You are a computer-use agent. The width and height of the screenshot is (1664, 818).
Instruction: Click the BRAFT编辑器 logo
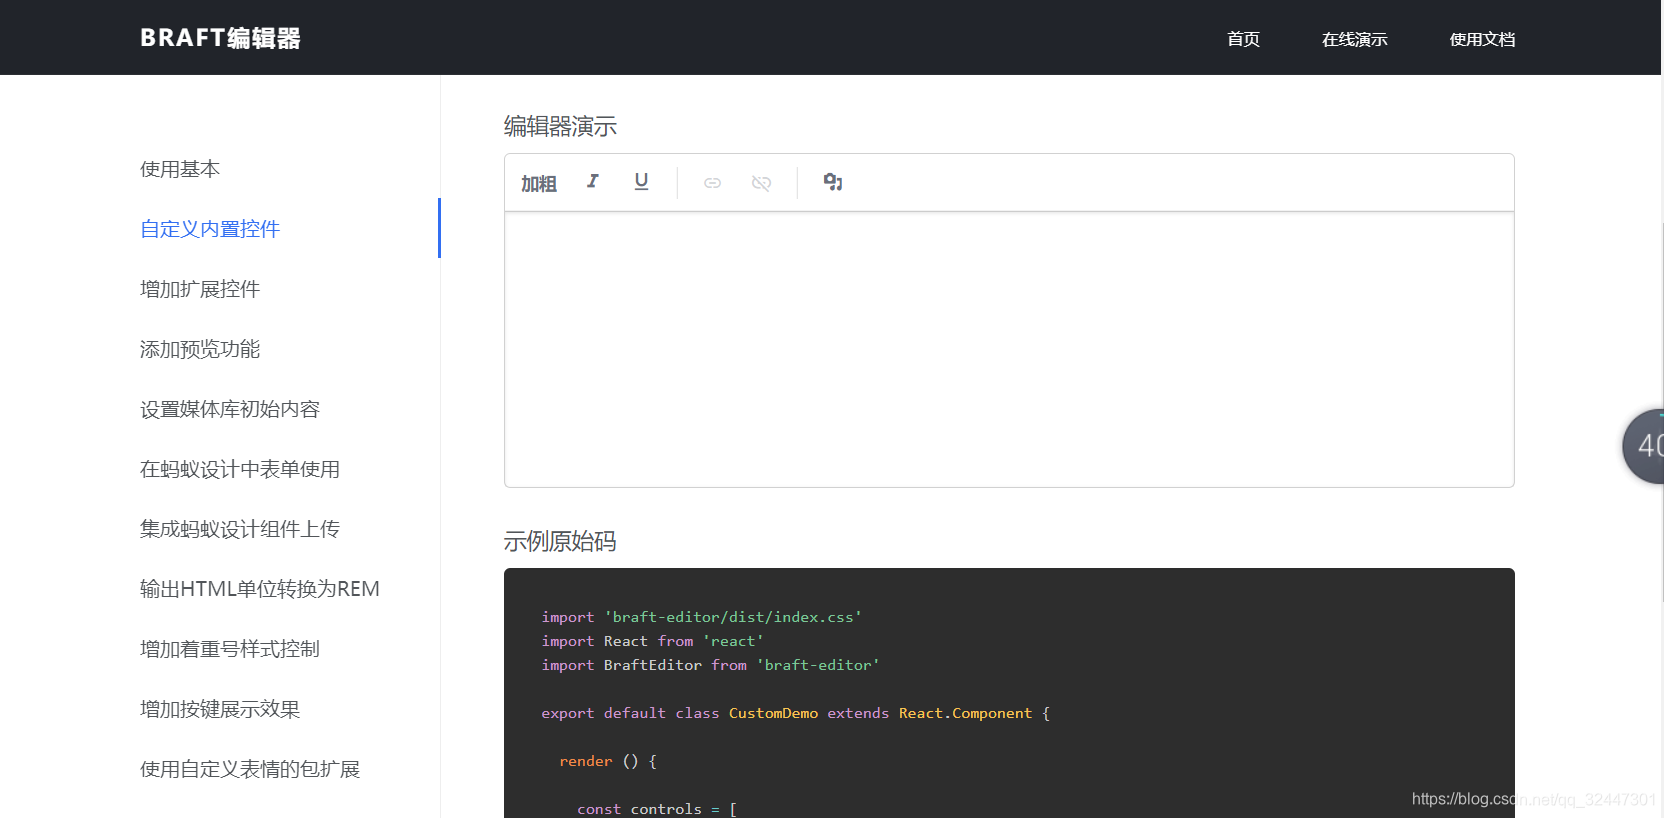[x=220, y=38]
